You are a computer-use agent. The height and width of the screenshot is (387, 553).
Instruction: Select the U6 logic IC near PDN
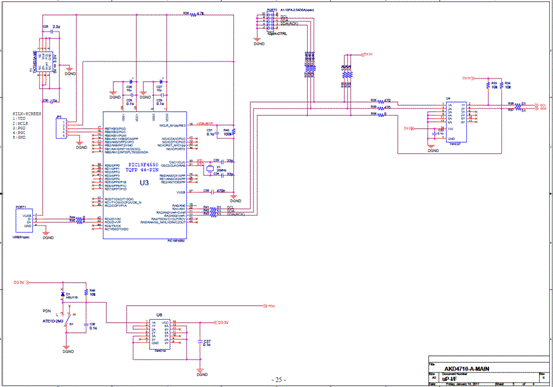159,334
